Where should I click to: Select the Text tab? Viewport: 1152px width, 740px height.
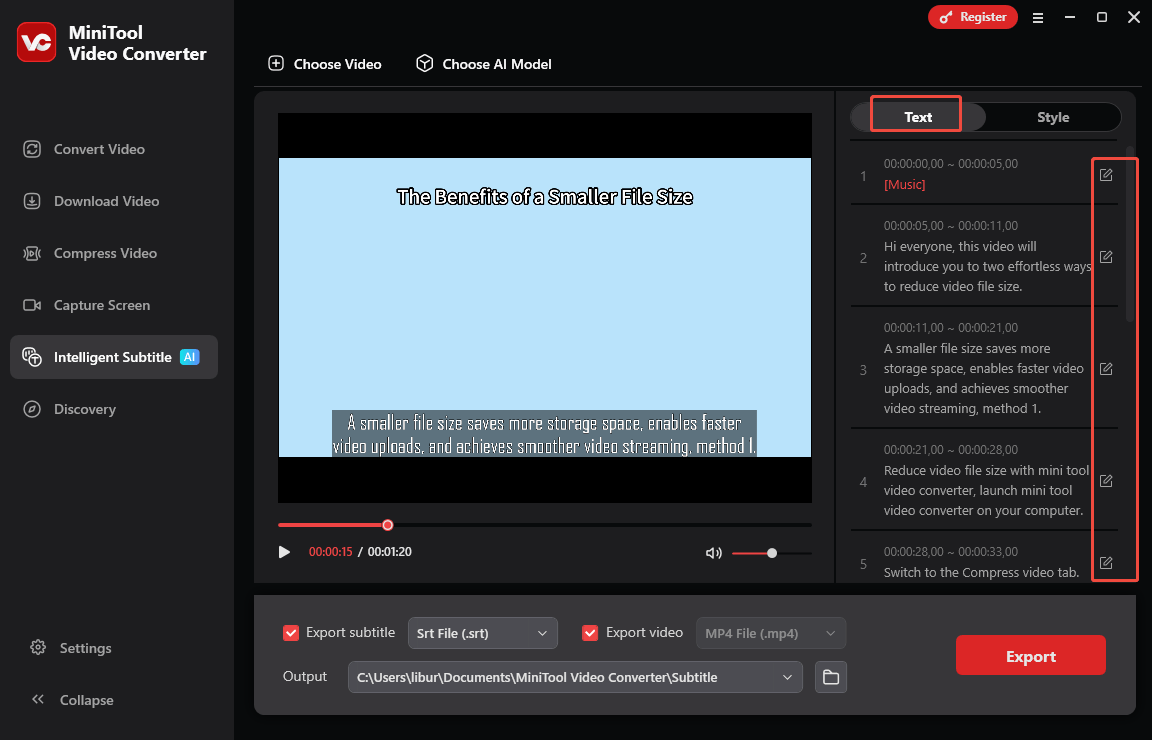(915, 115)
